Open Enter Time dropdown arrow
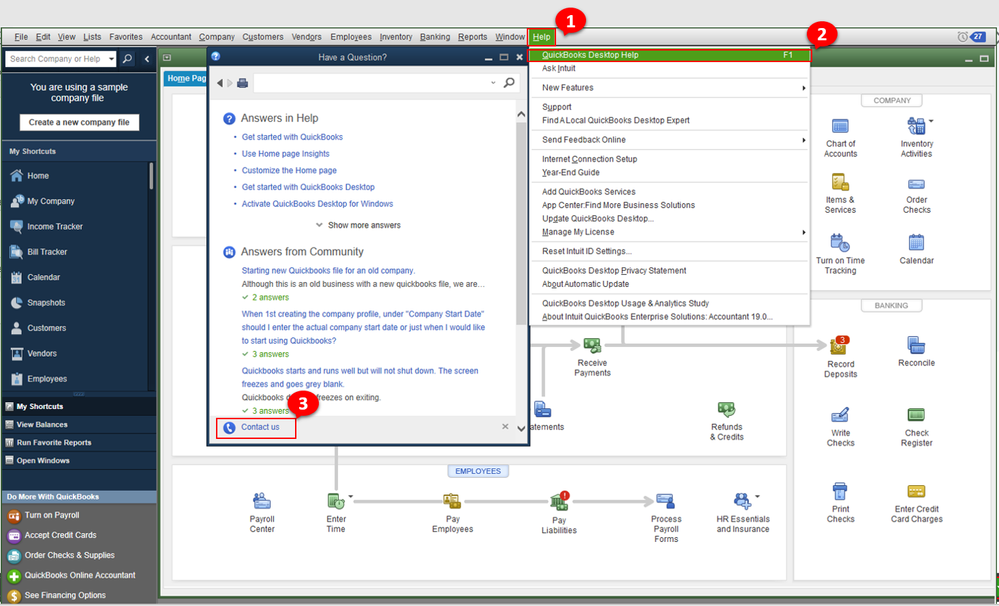Viewport: 999px width, 606px height. (x=350, y=496)
